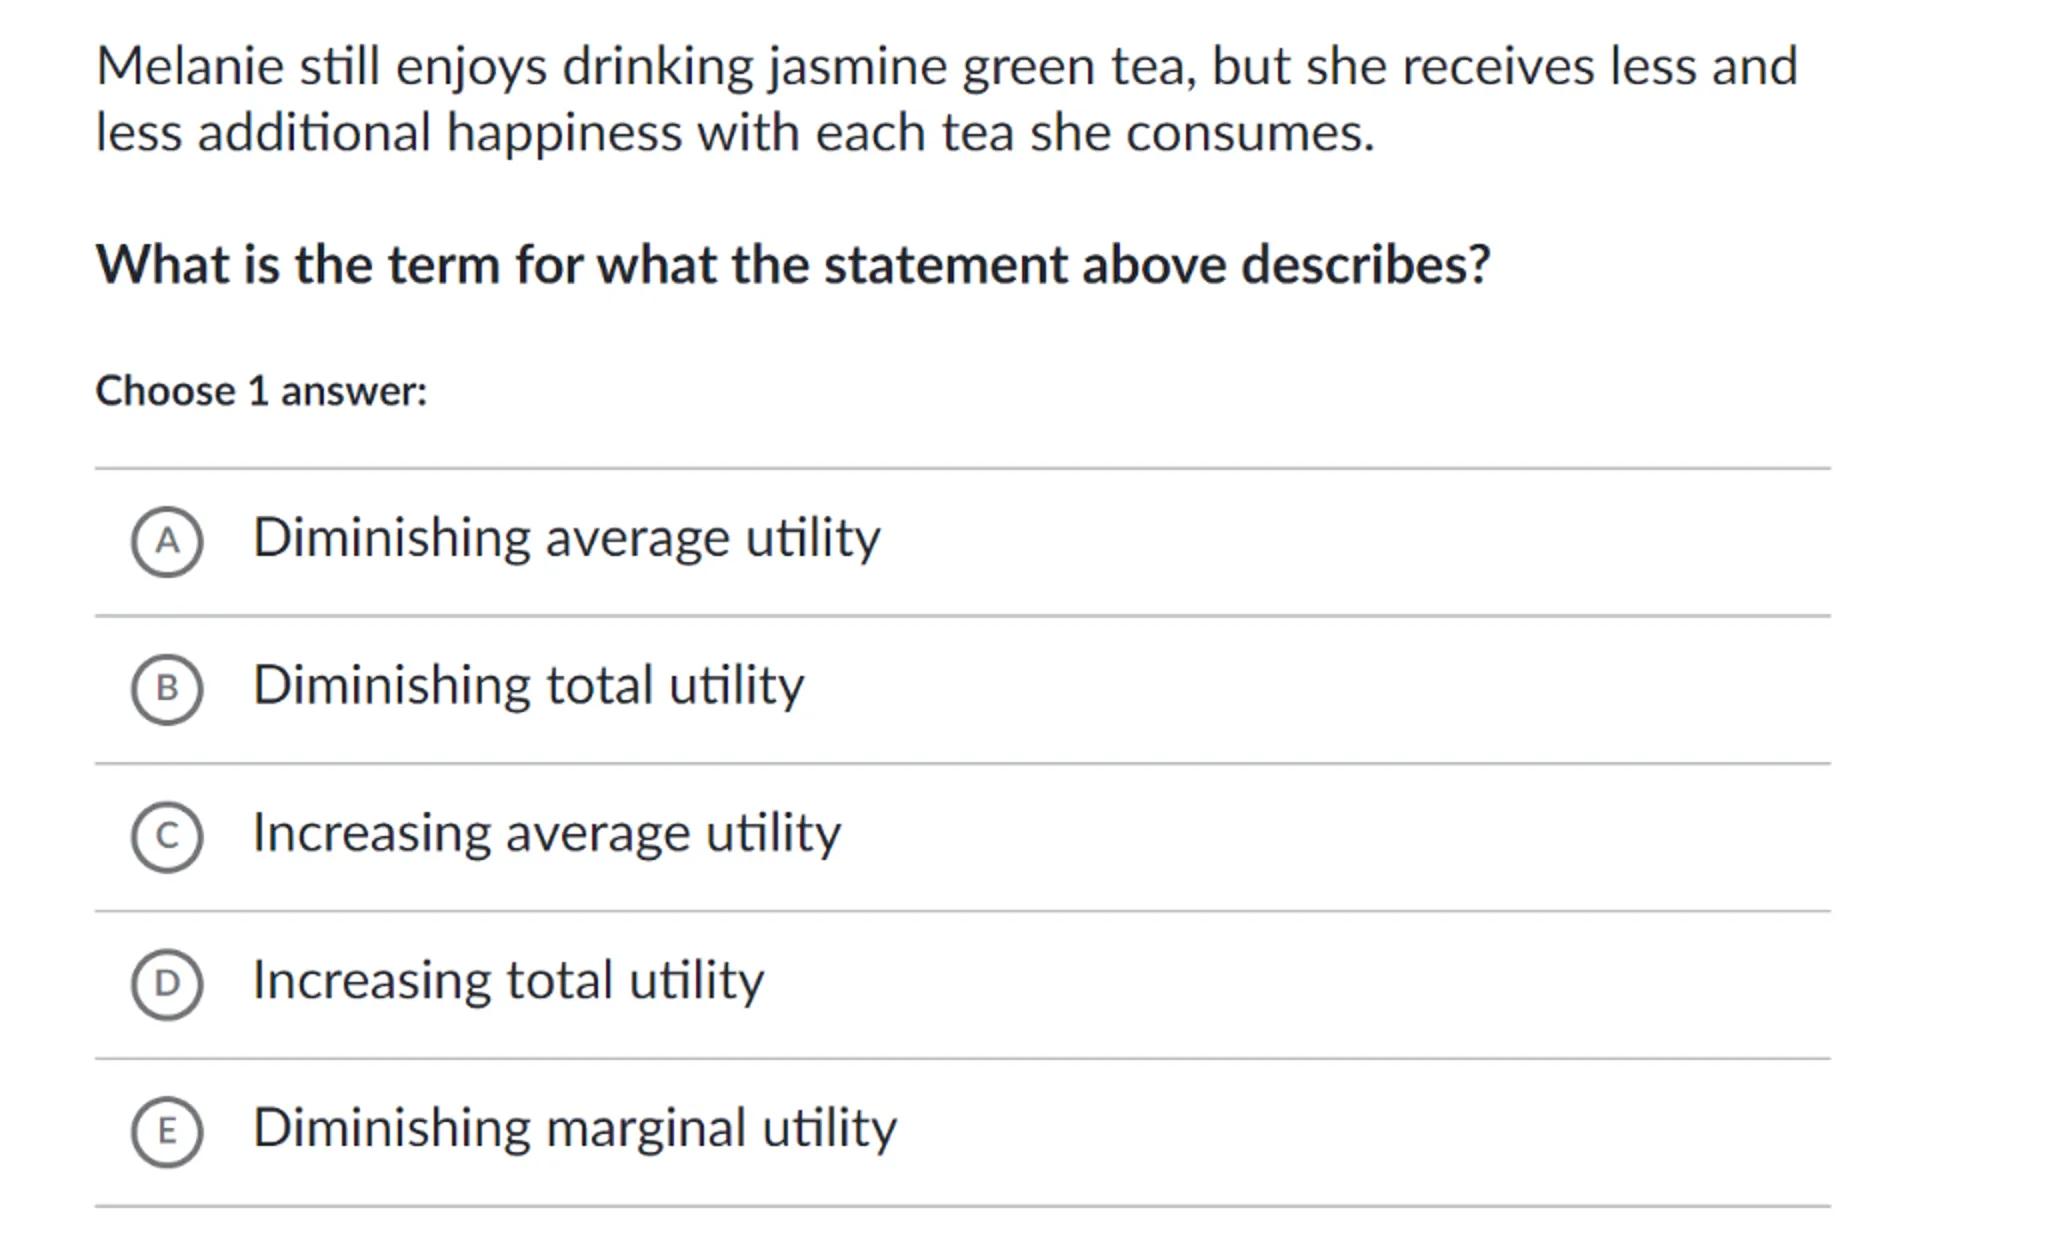This screenshot has width=2048, height=1255.
Task: Pick the circle labeled D
Action: [x=167, y=984]
